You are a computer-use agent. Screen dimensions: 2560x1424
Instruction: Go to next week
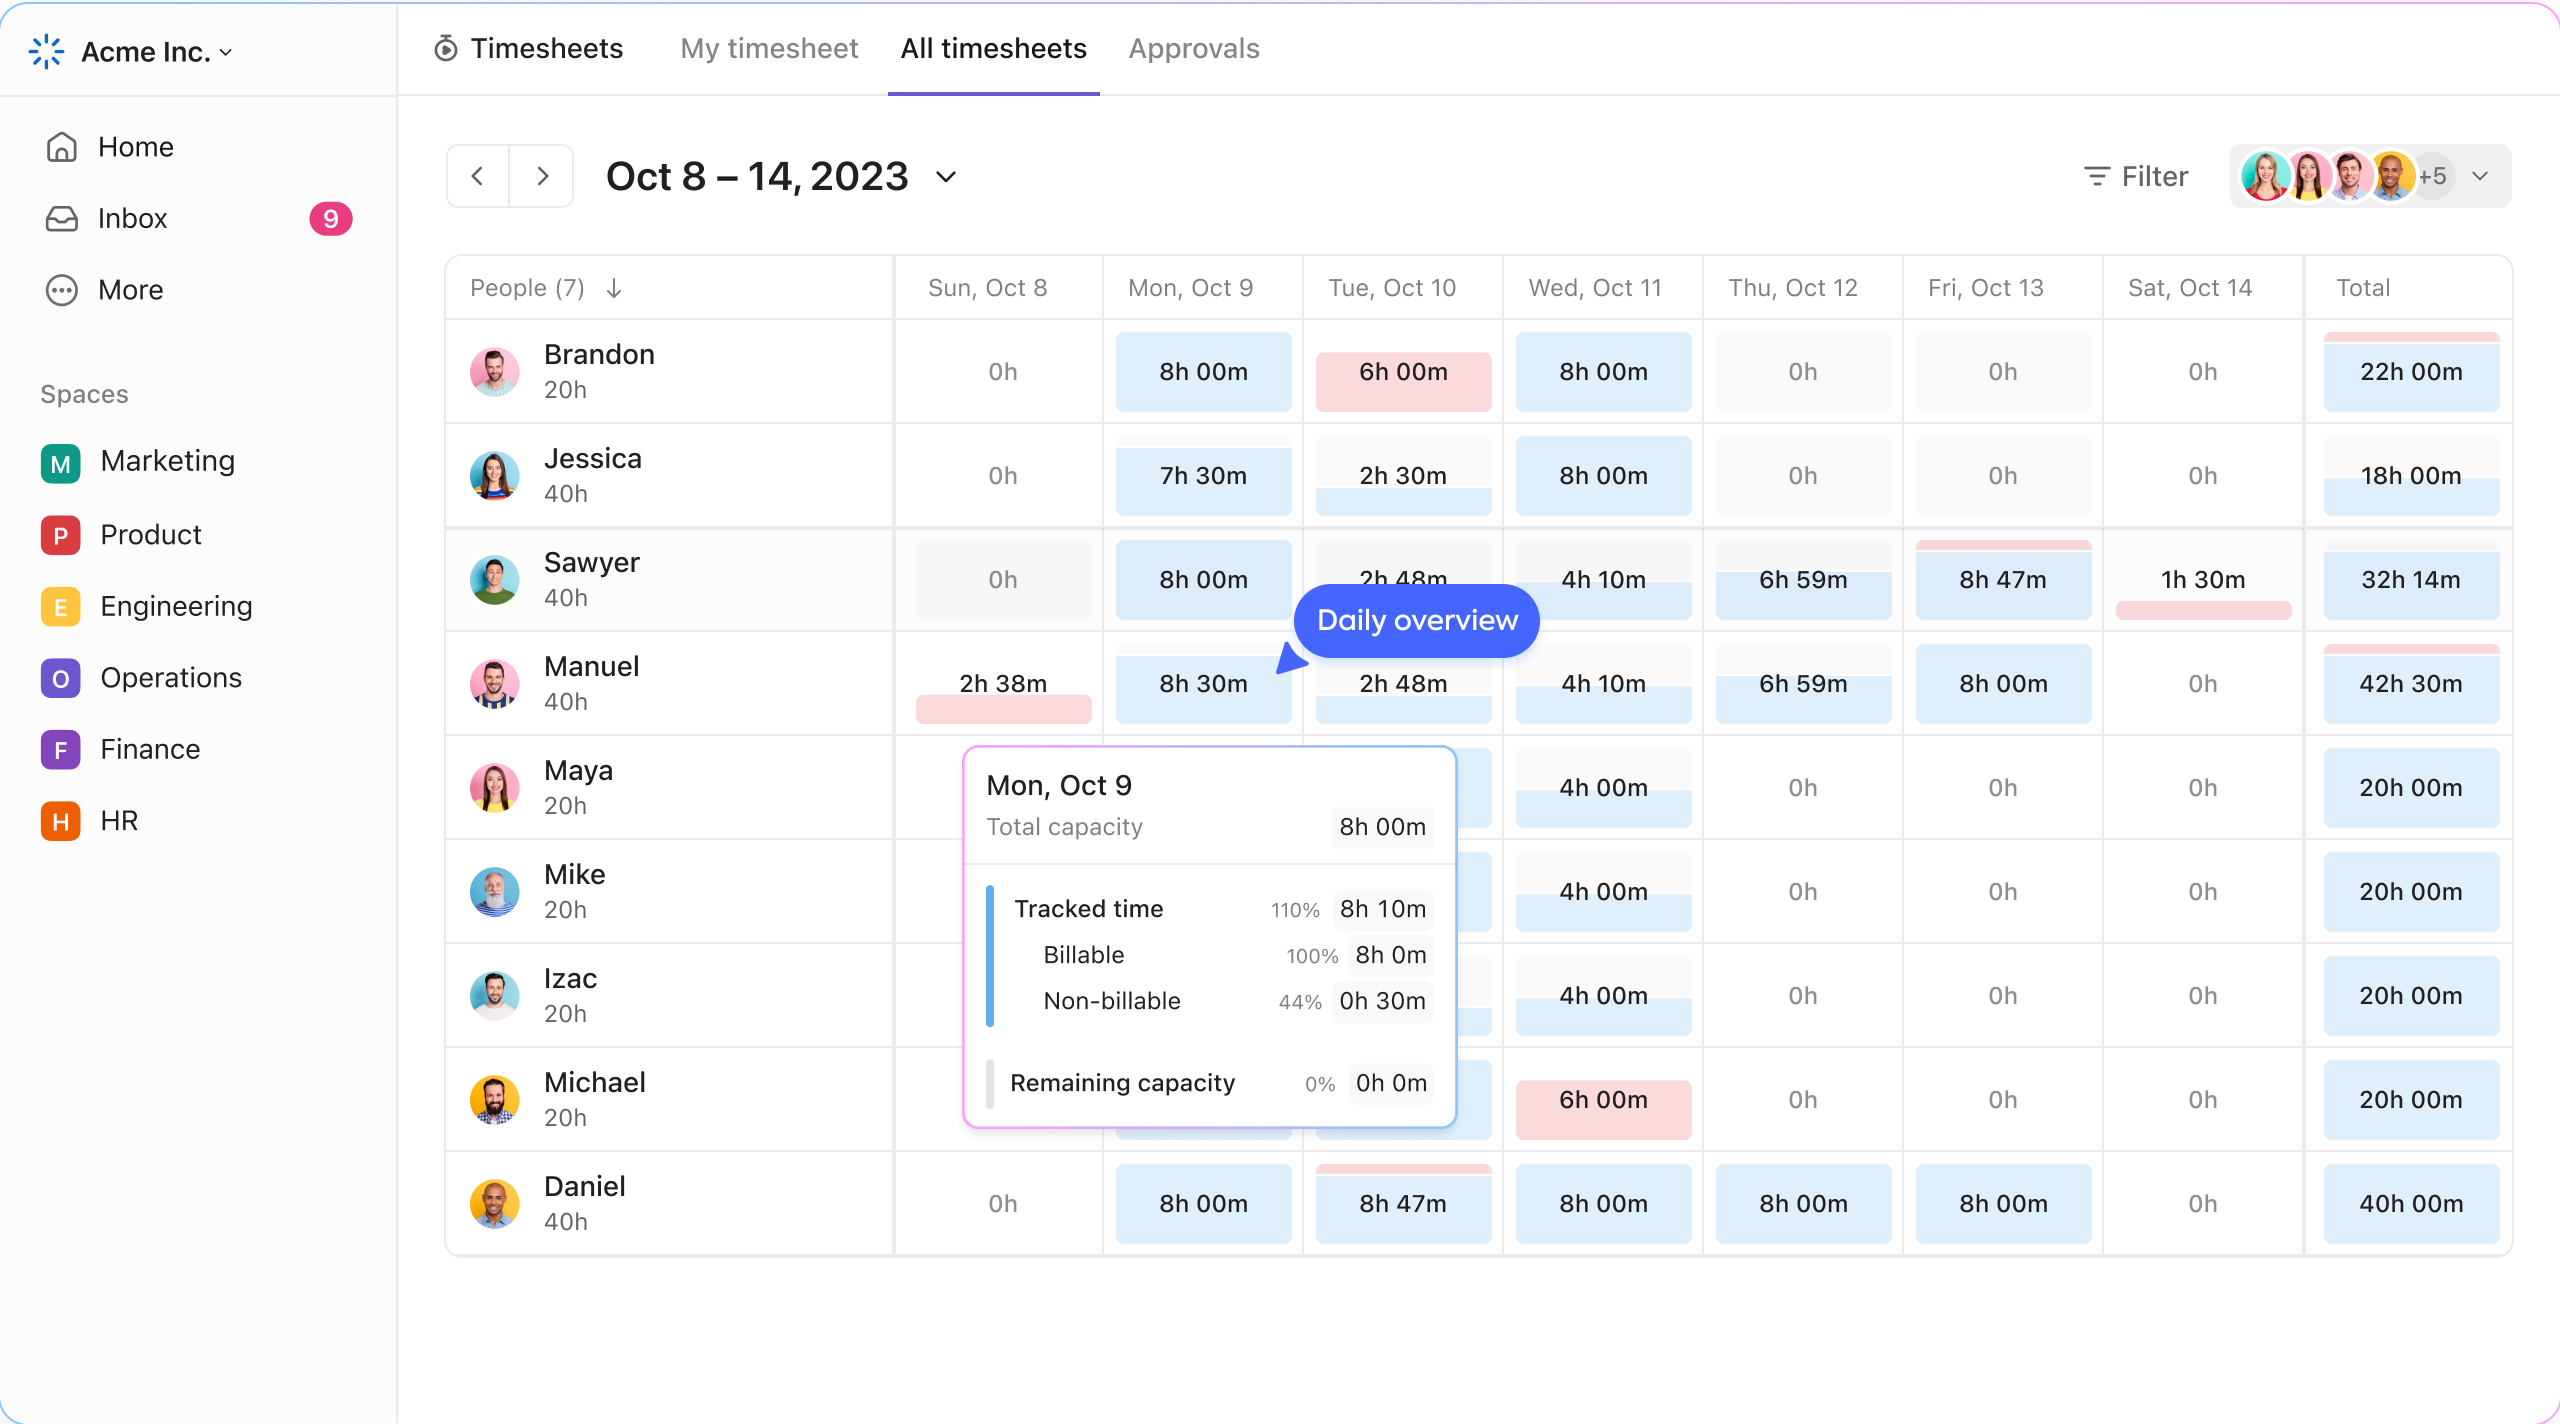tap(542, 177)
